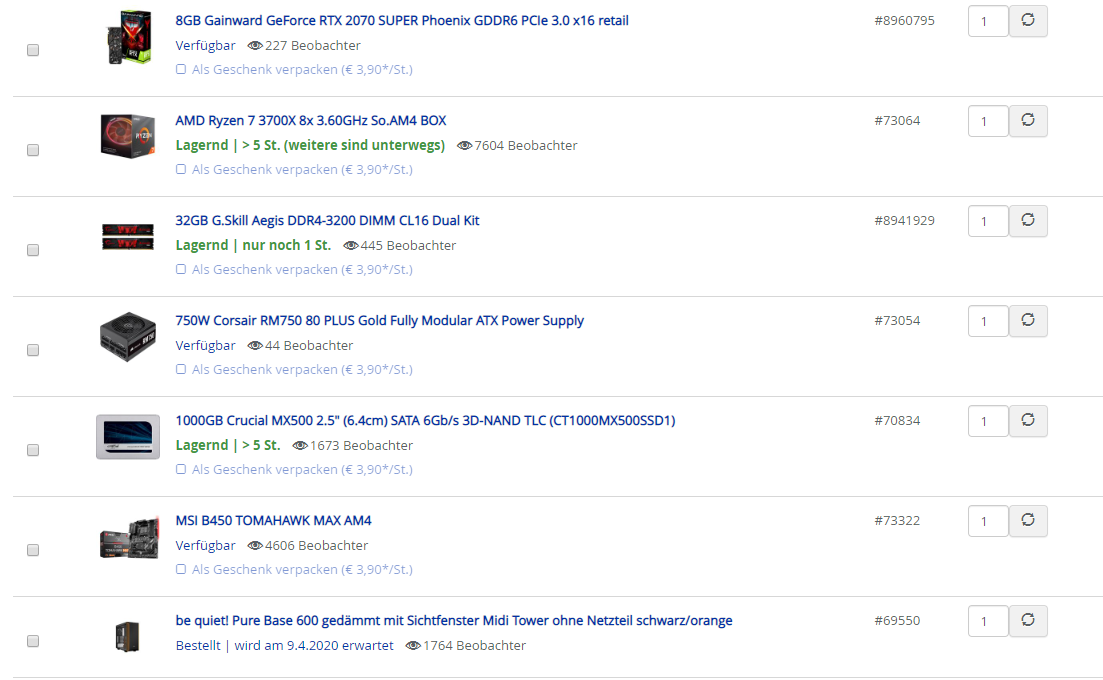The image size is (1103, 680).
Task: Focus quantity field for MSI B450 TOMAHAWK
Action: [x=988, y=521]
